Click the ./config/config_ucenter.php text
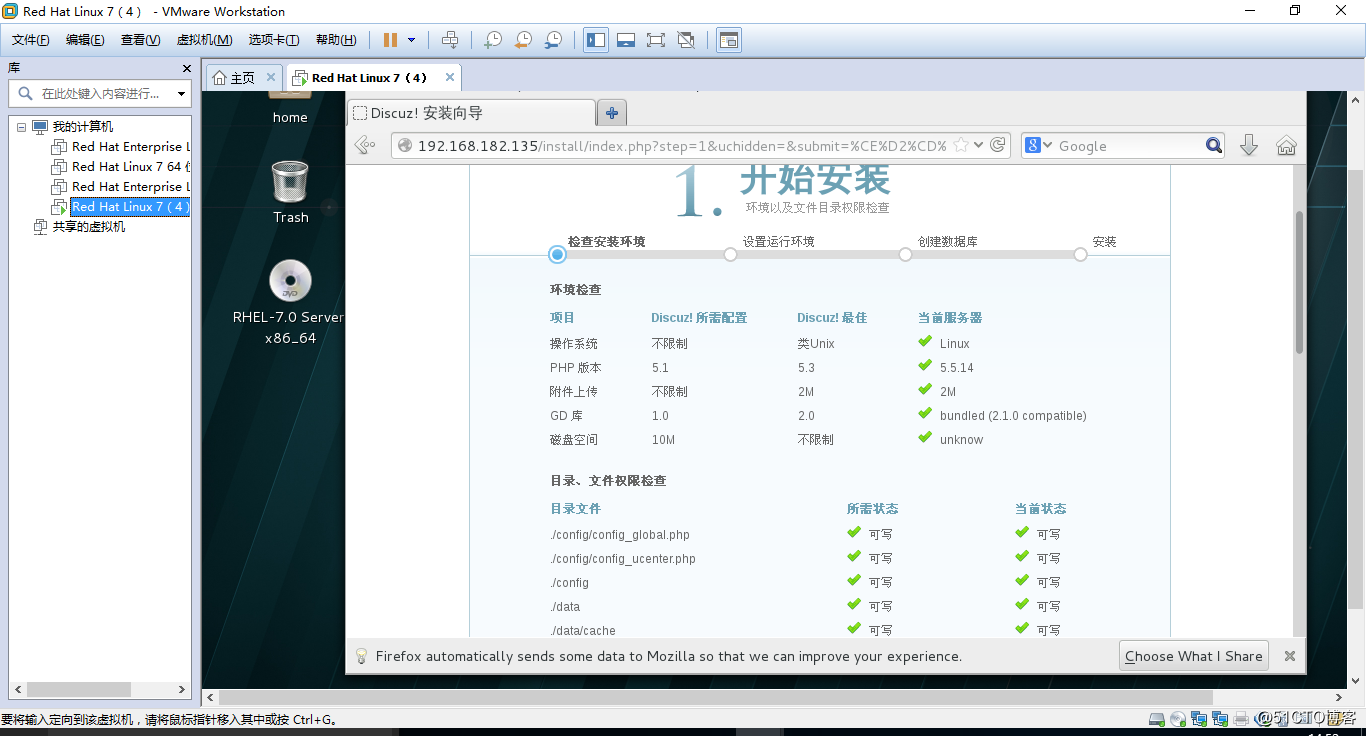1366x736 pixels. pos(623,559)
